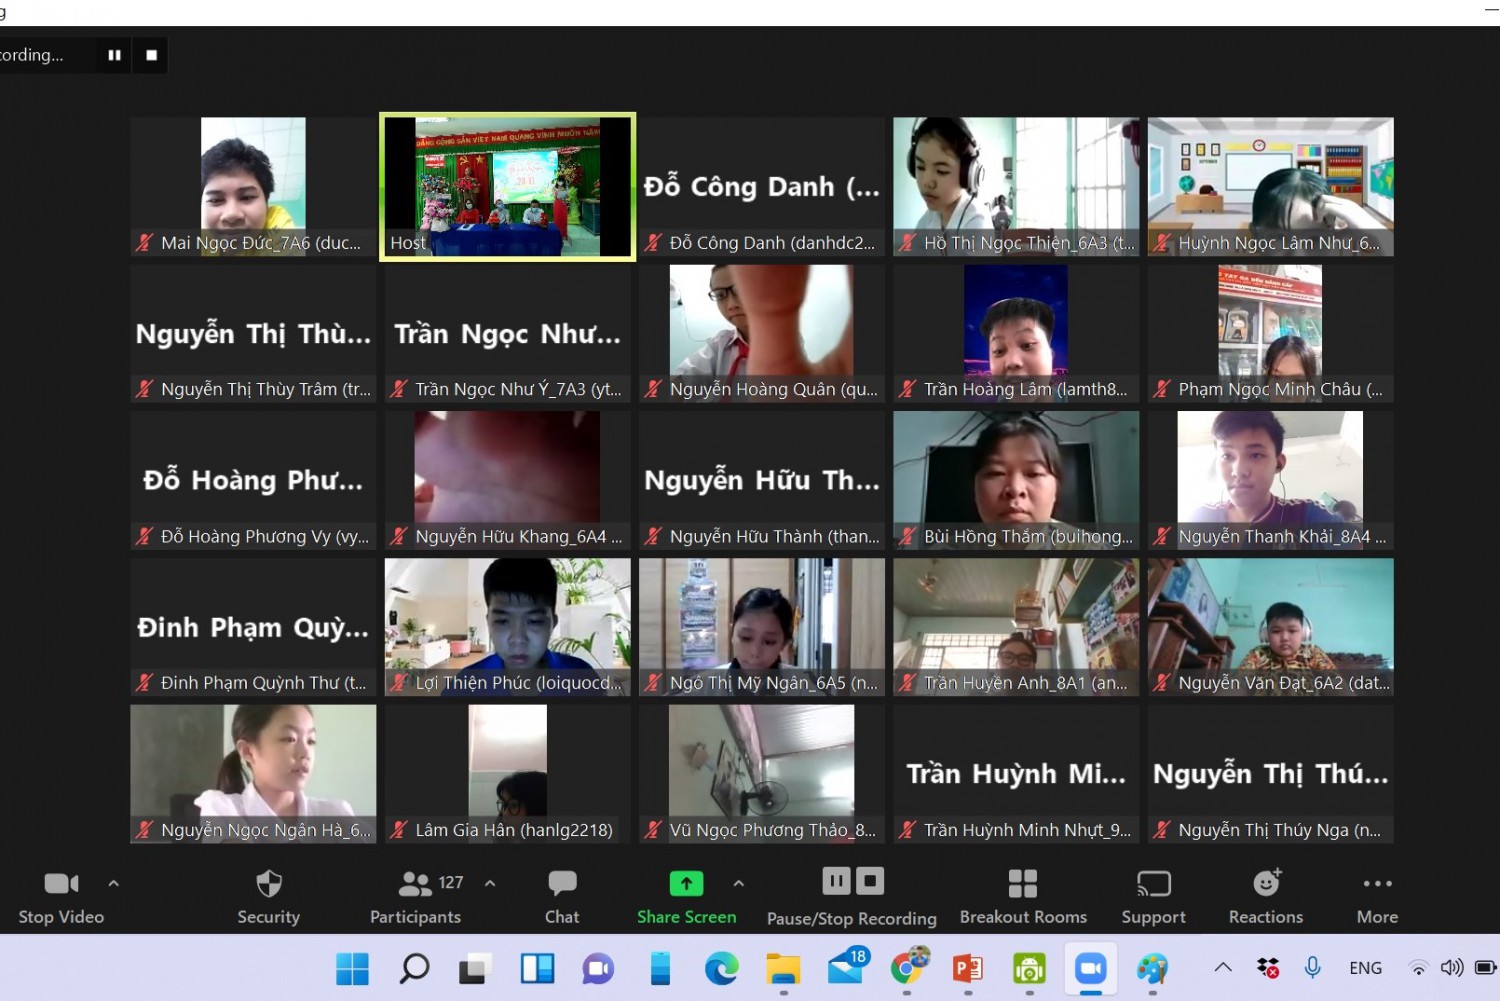Expand the arrow next to Participants

(x=490, y=884)
